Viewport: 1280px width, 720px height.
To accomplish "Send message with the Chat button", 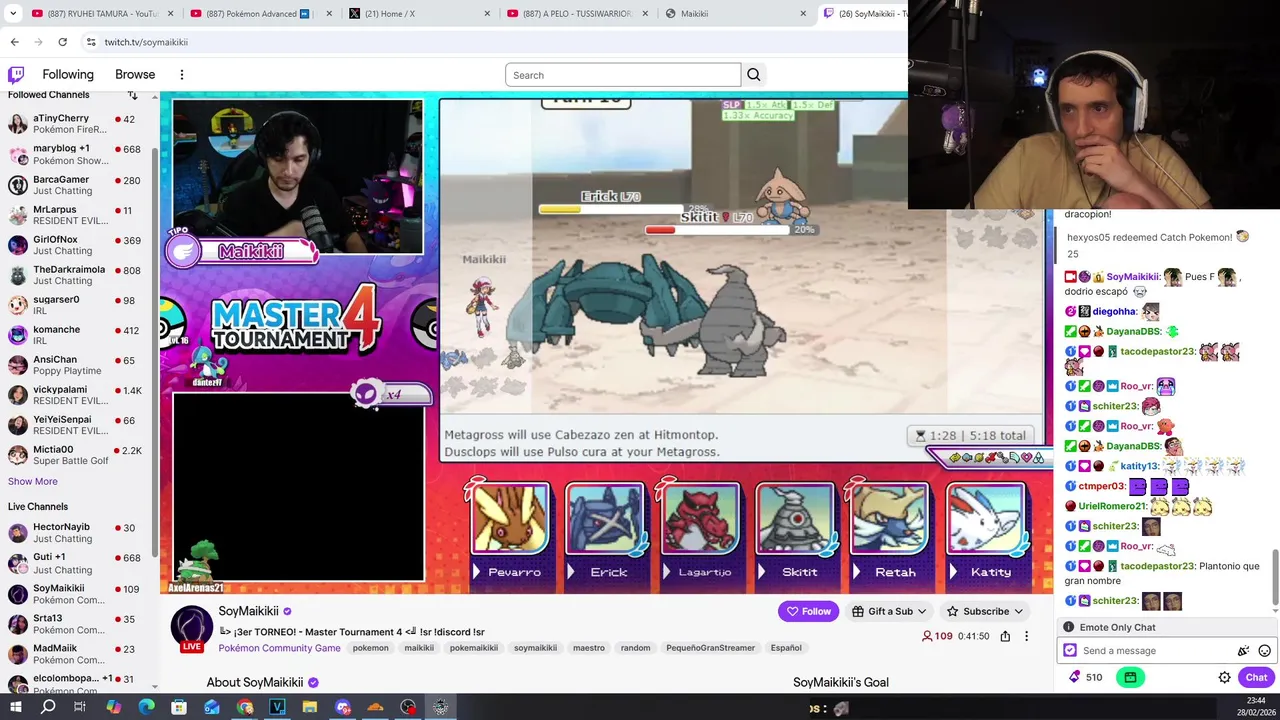I will tap(1256, 677).
